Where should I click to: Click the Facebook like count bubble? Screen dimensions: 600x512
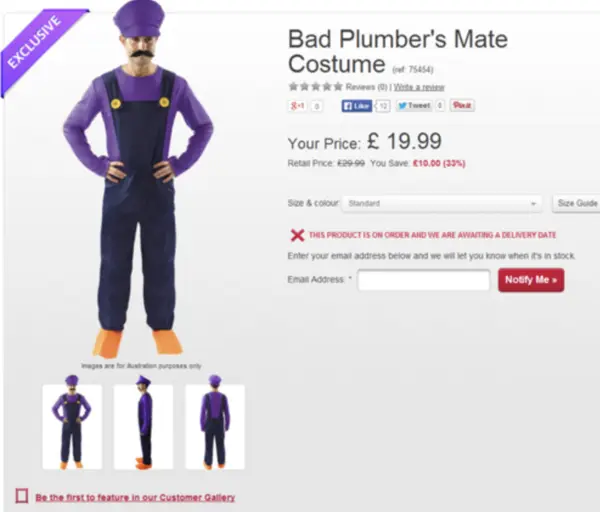(x=383, y=106)
